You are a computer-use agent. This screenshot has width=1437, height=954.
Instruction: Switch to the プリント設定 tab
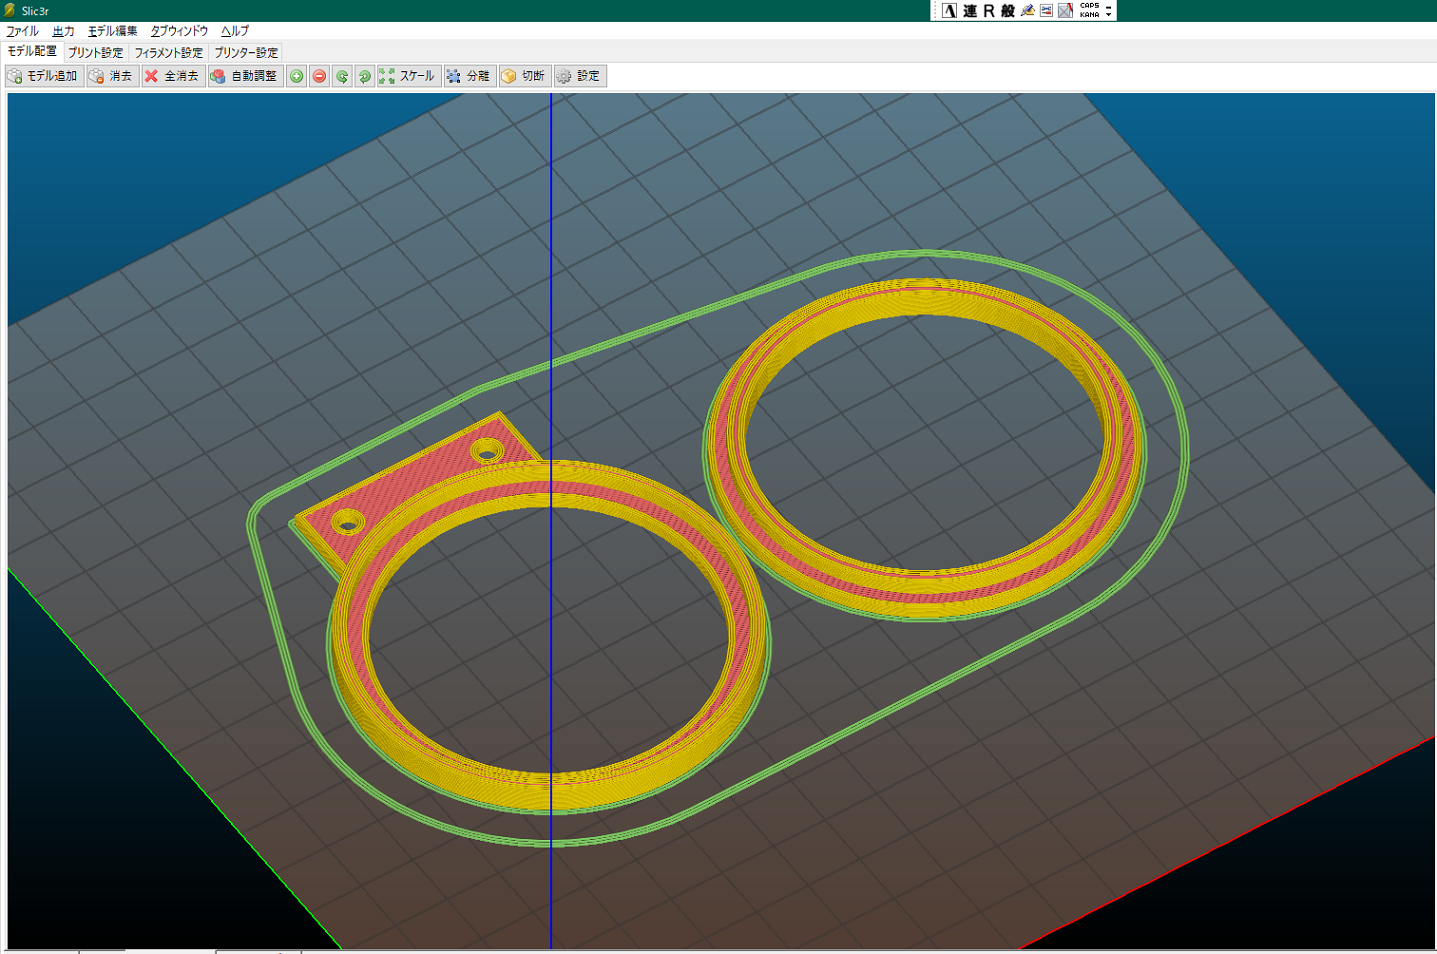click(96, 52)
